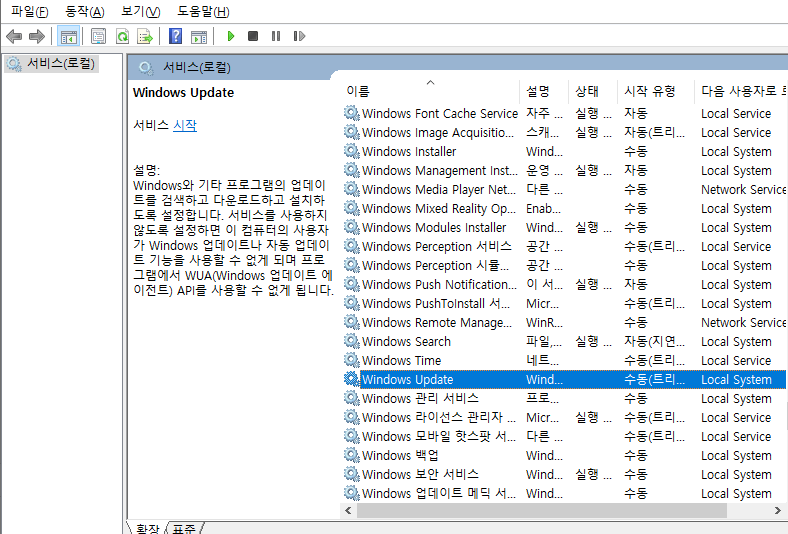This screenshot has height=534, width=788.
Task: Sort by 다음 사용자로 column header
Action: (743, 91)
